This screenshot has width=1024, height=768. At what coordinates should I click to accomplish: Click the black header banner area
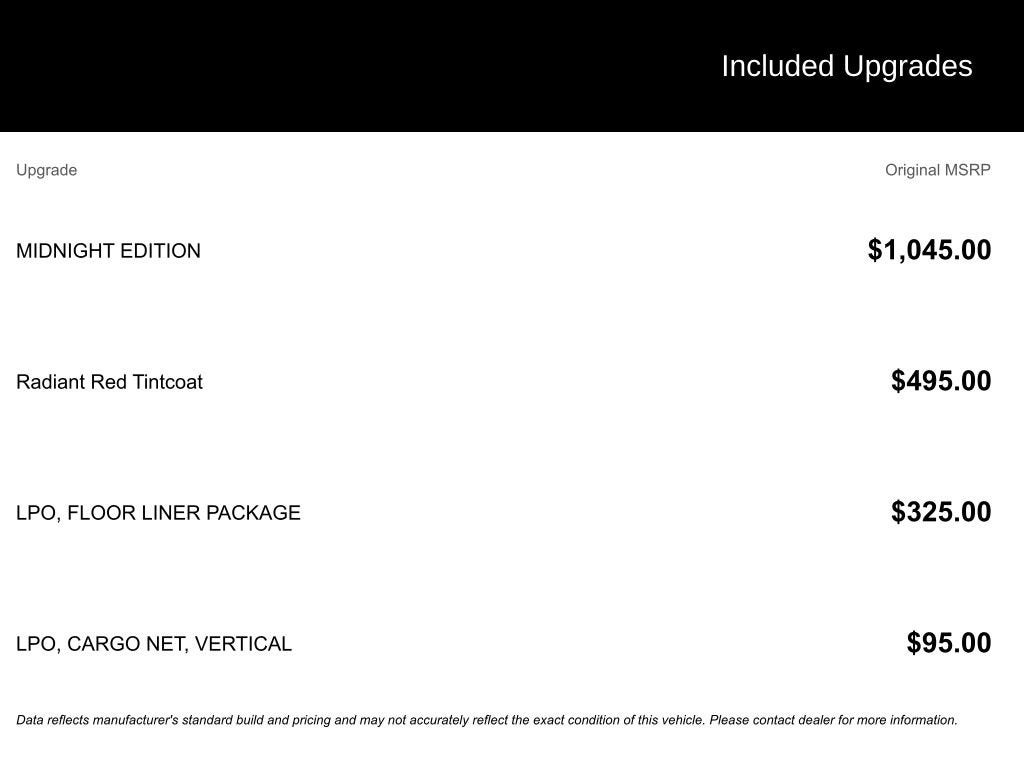(512, 65)
